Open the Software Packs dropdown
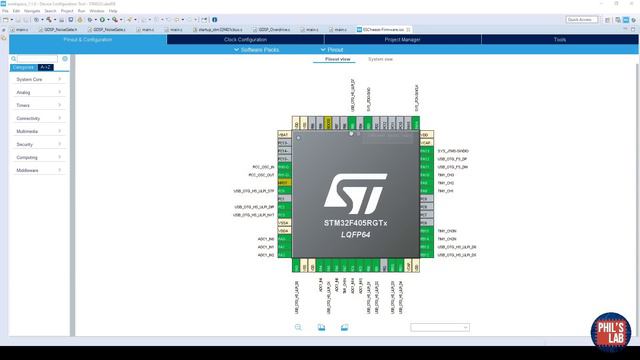The image size is (640, 360). [256, 50]
